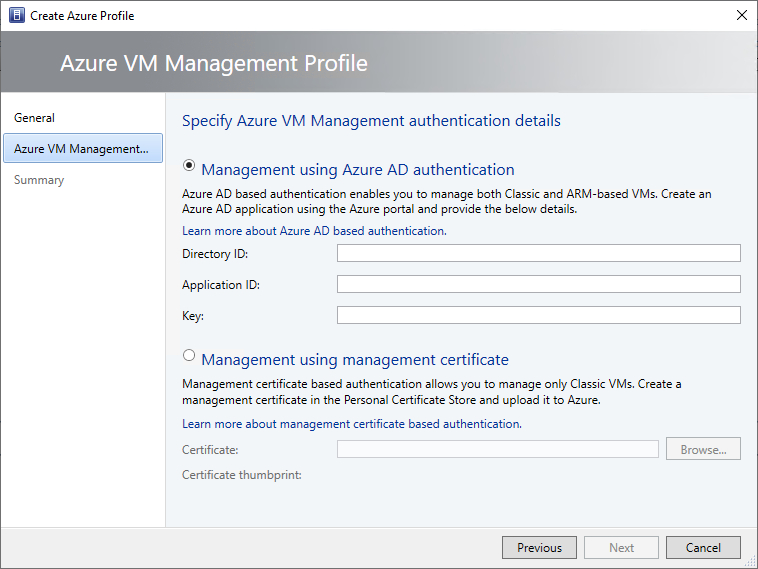Click the 'Key:' label
Viewport: 758px width, 569px height.
(x=193, y=316)
